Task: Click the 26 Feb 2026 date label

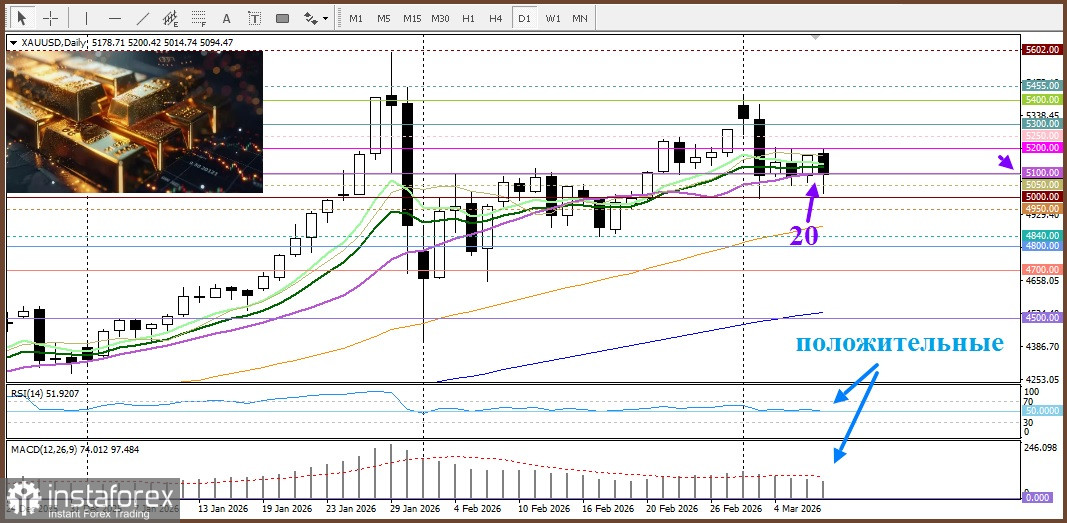Action: [738, 509]
